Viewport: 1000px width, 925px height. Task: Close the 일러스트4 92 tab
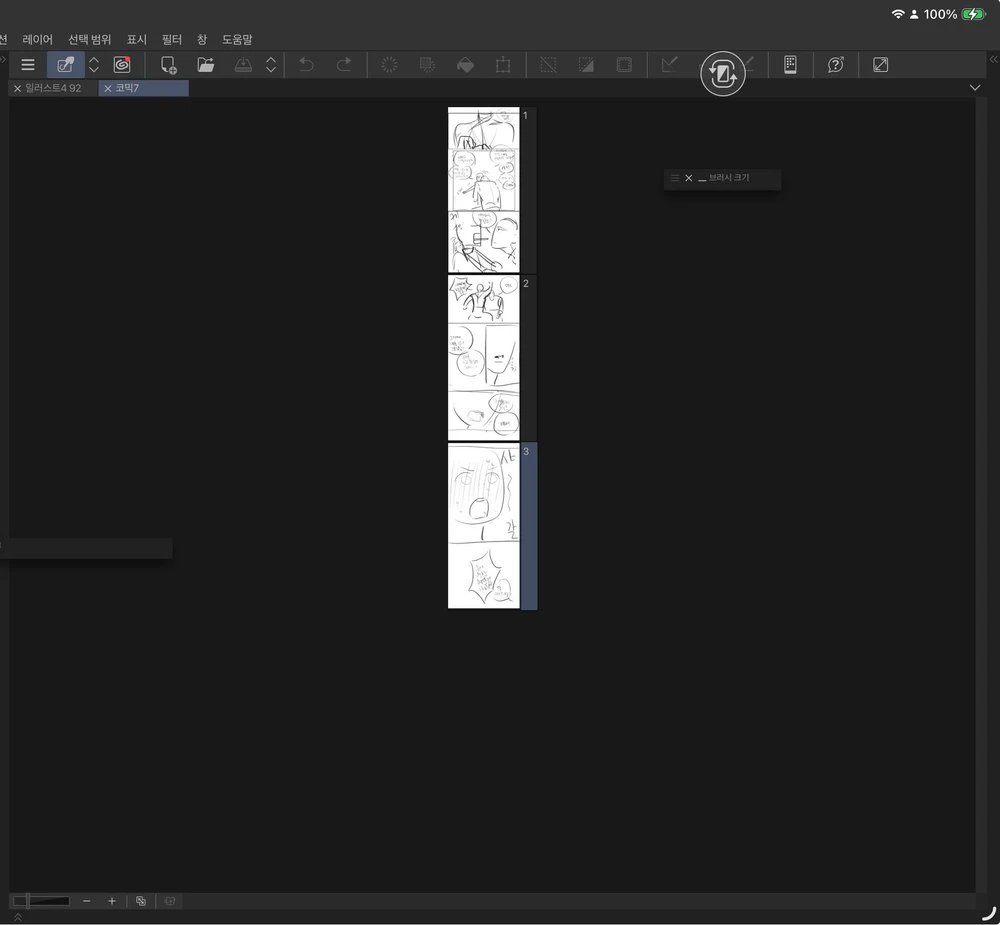click(17, 89)
